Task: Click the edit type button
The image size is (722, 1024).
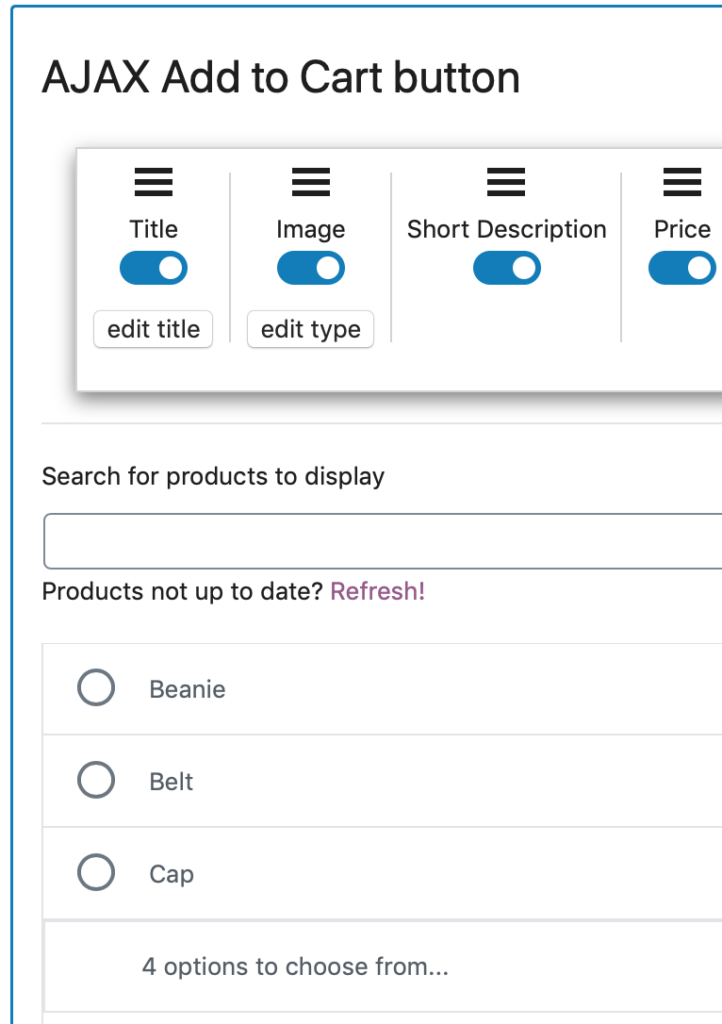Action: 311,329
